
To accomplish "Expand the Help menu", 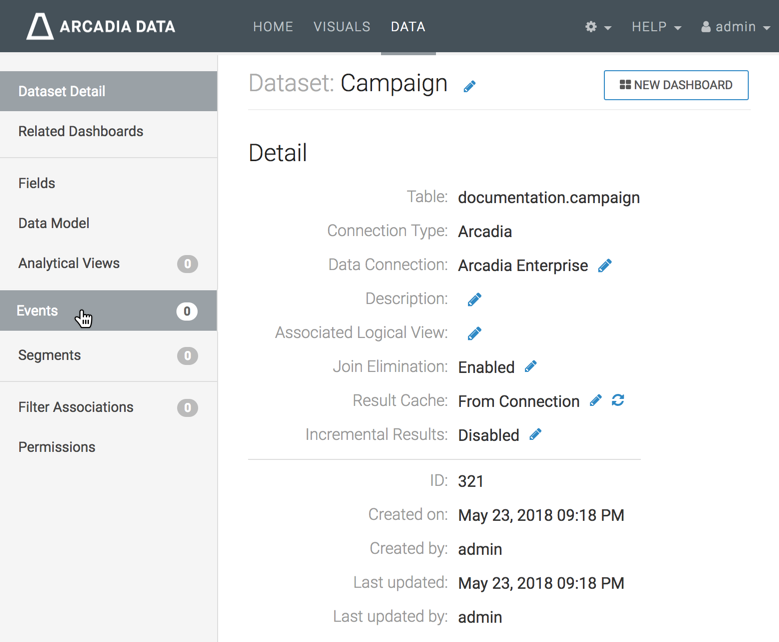I will (656, 27).
